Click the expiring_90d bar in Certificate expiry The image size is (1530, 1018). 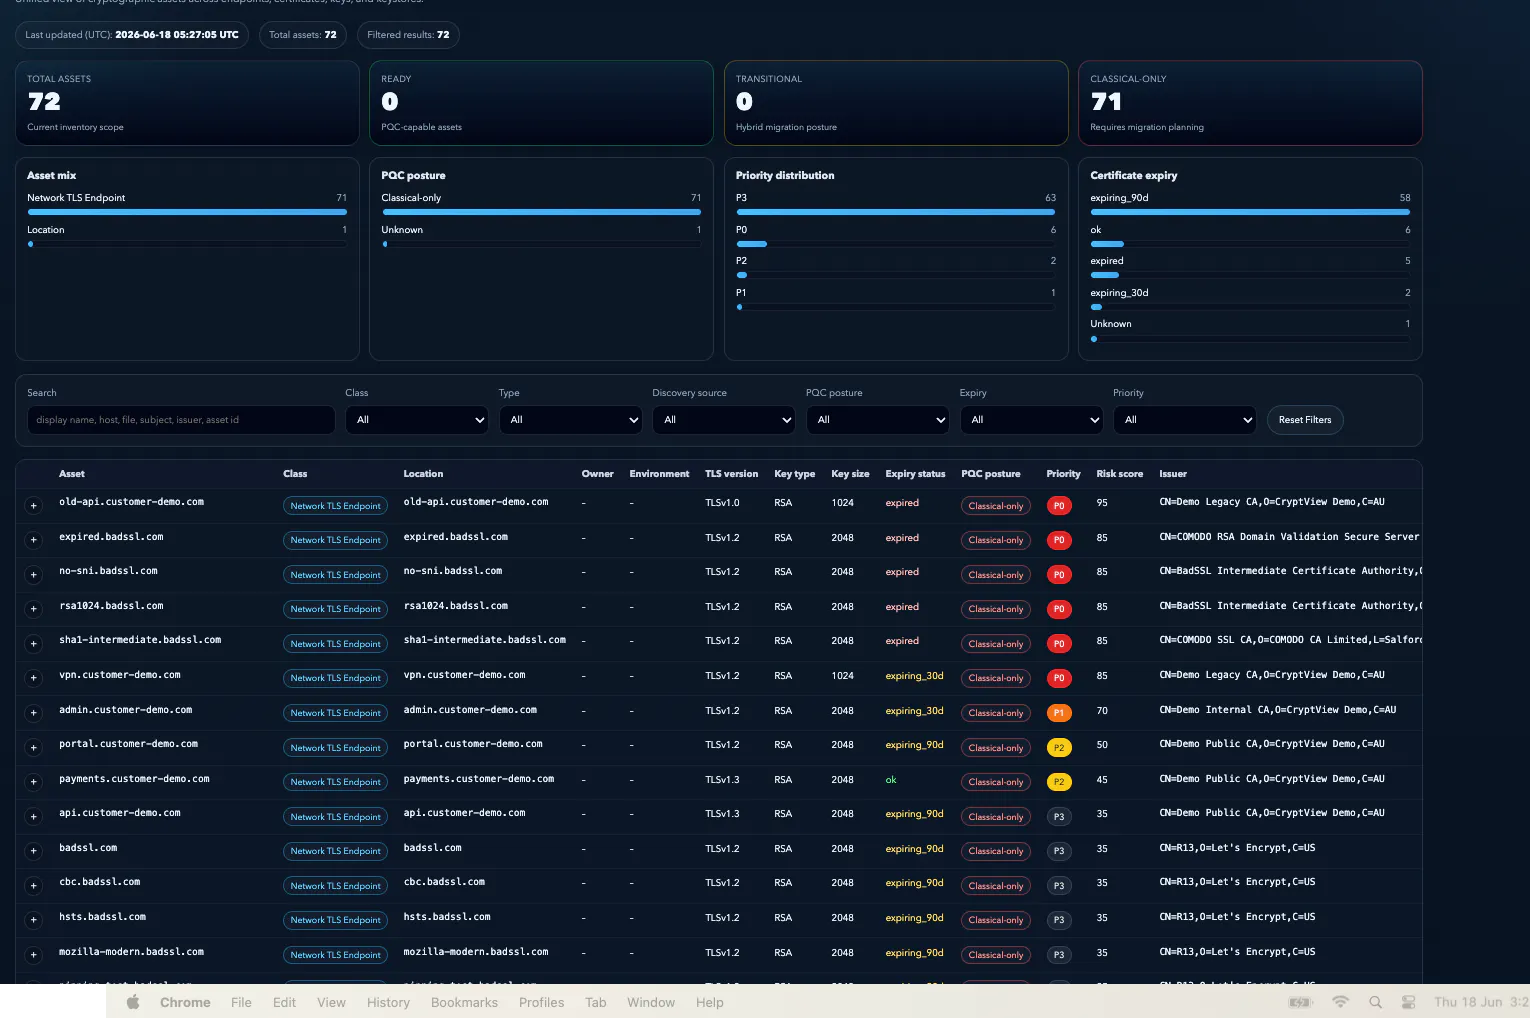coord(1250,212)
